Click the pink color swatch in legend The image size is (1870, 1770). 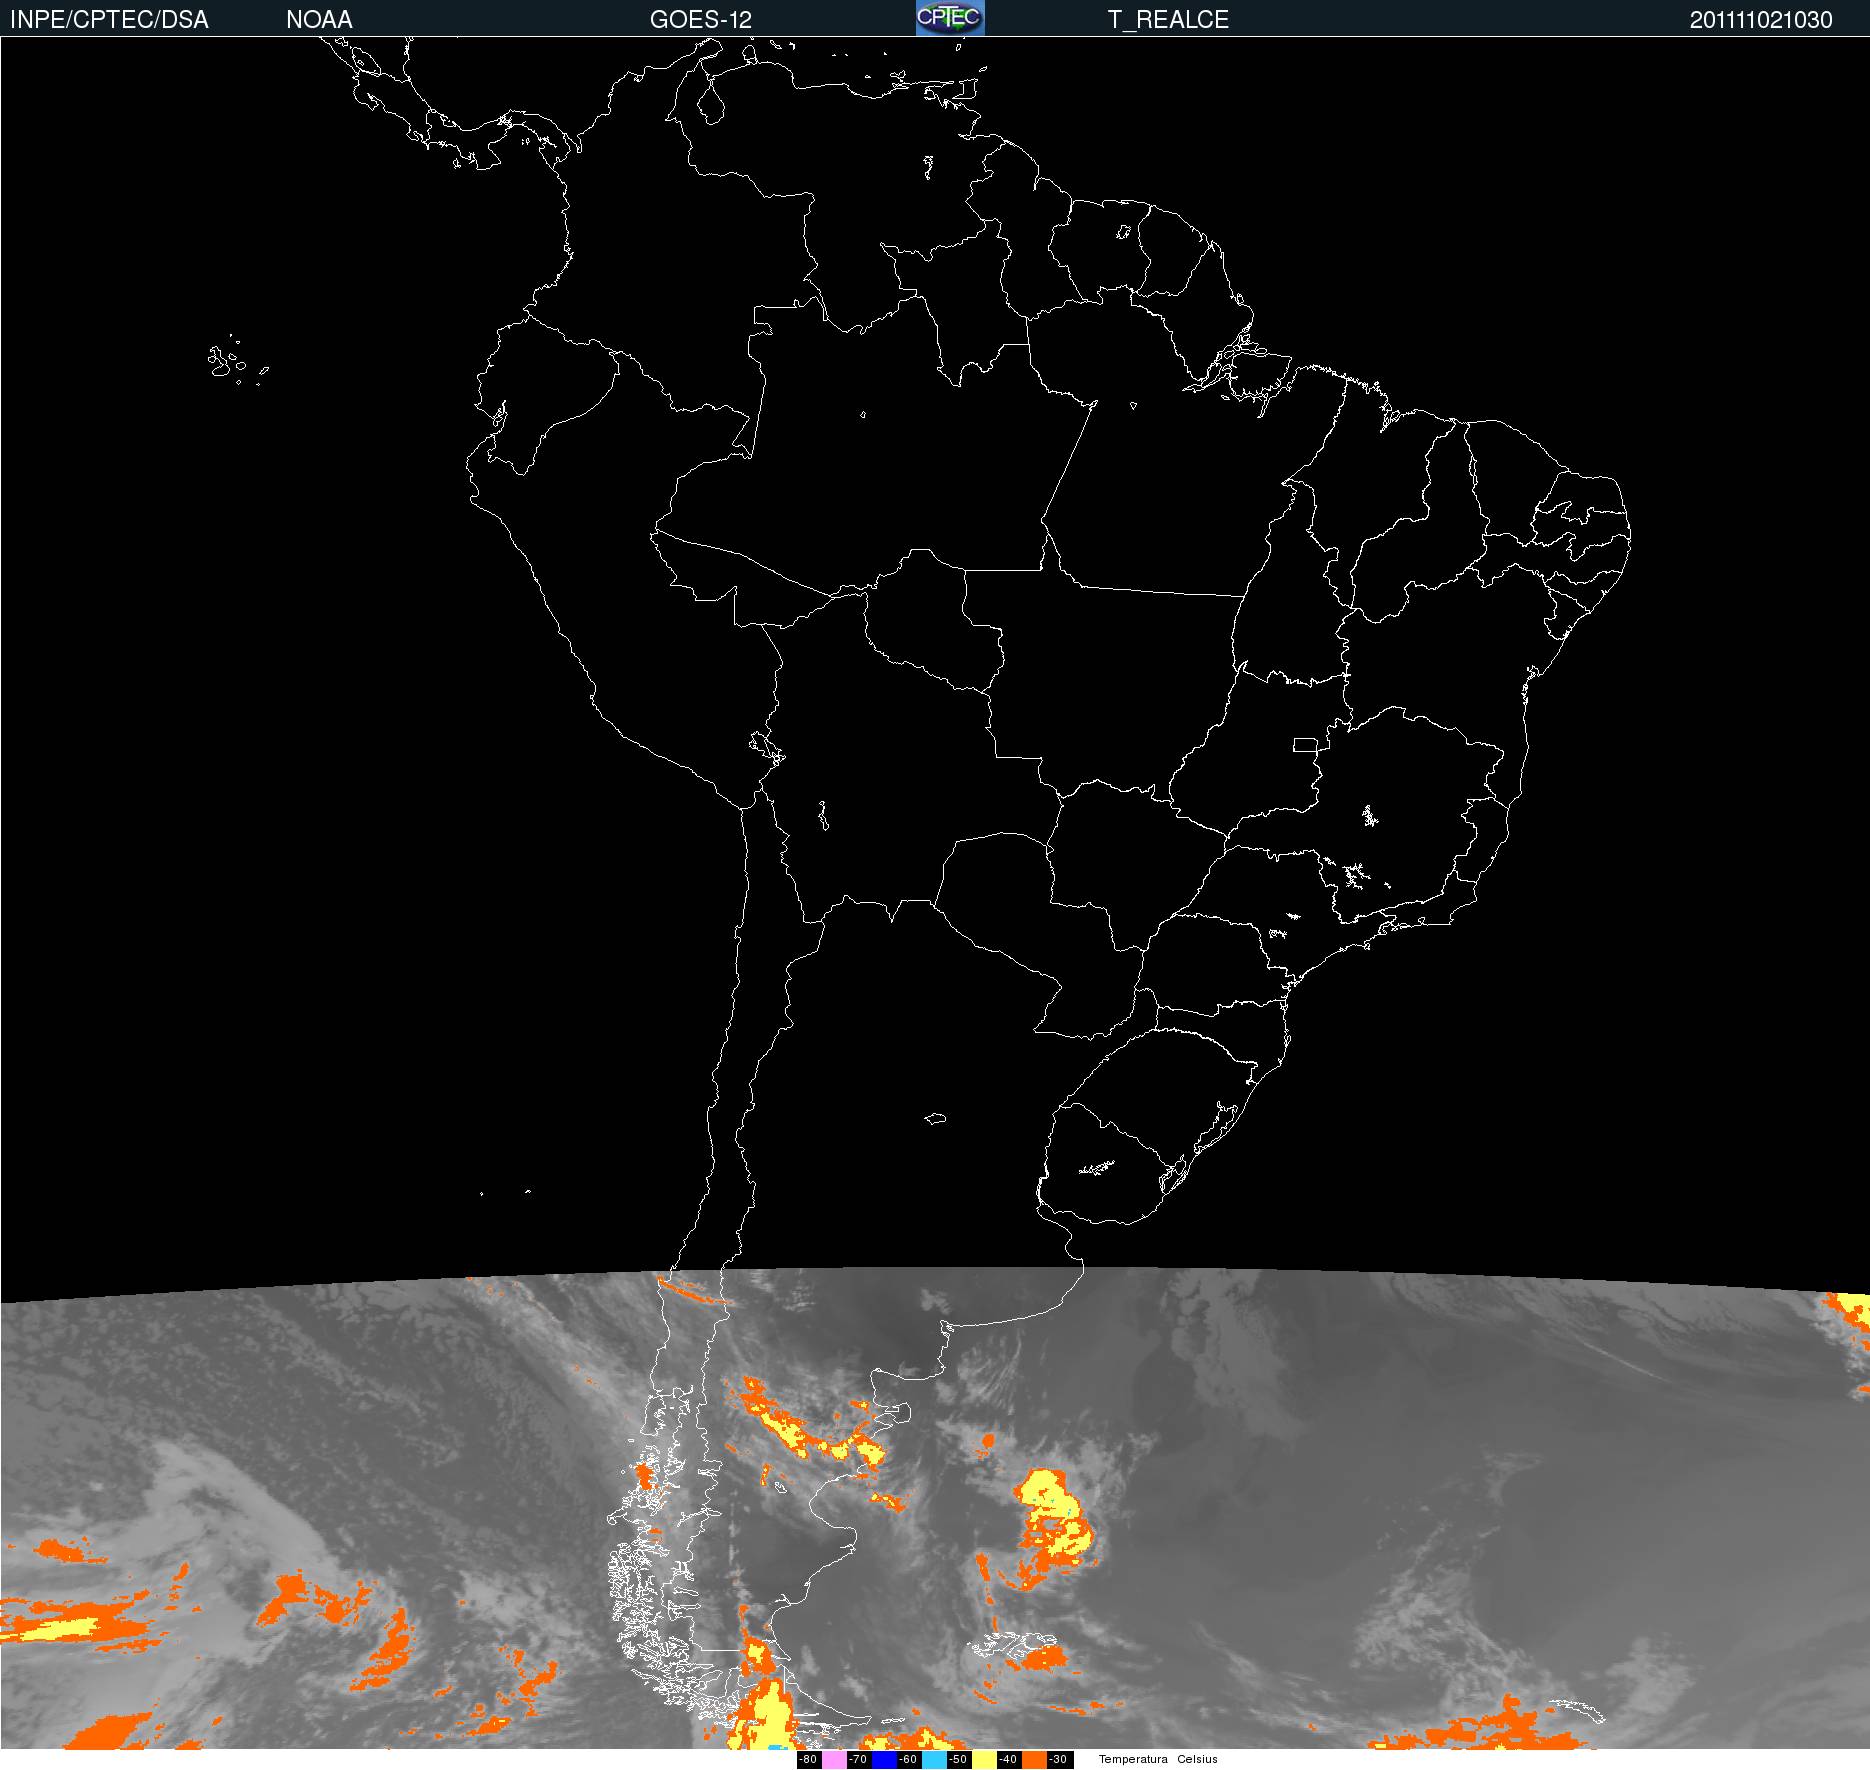pyautogui.click(x=834, y=1760)
